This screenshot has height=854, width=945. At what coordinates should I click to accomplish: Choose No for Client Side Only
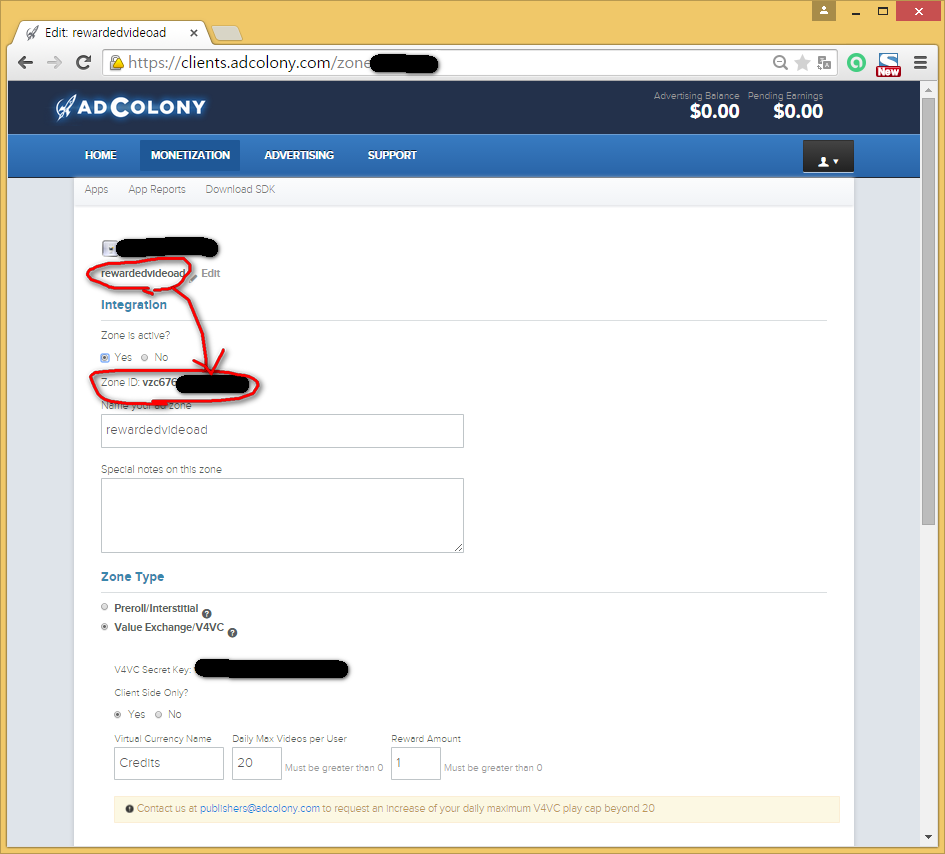click(x=159, y=715)
